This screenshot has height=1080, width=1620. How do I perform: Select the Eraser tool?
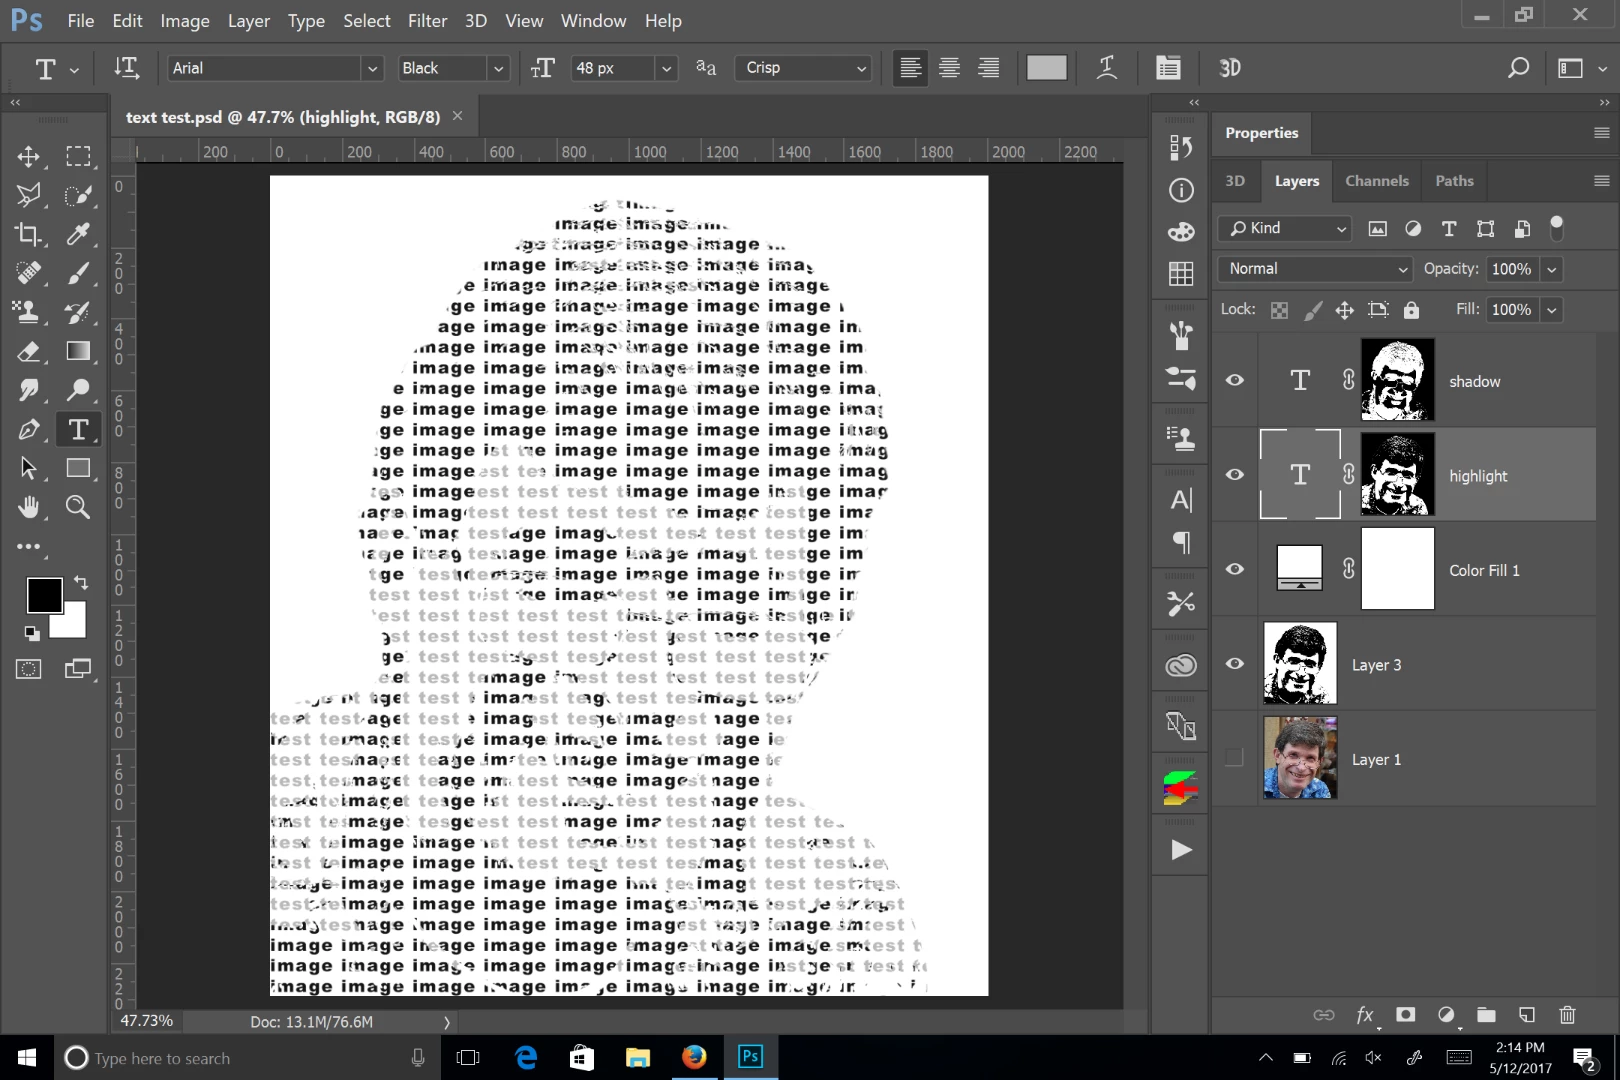28,351
